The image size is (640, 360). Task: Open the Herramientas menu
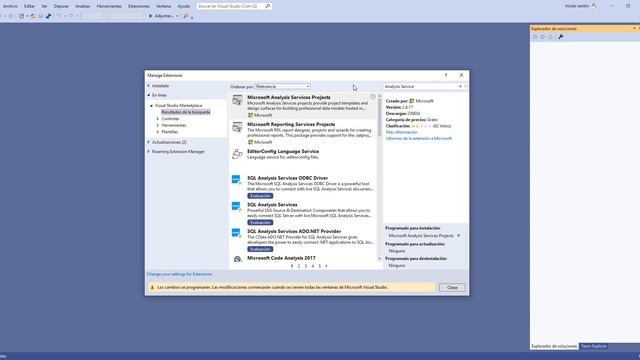(109, 6)
